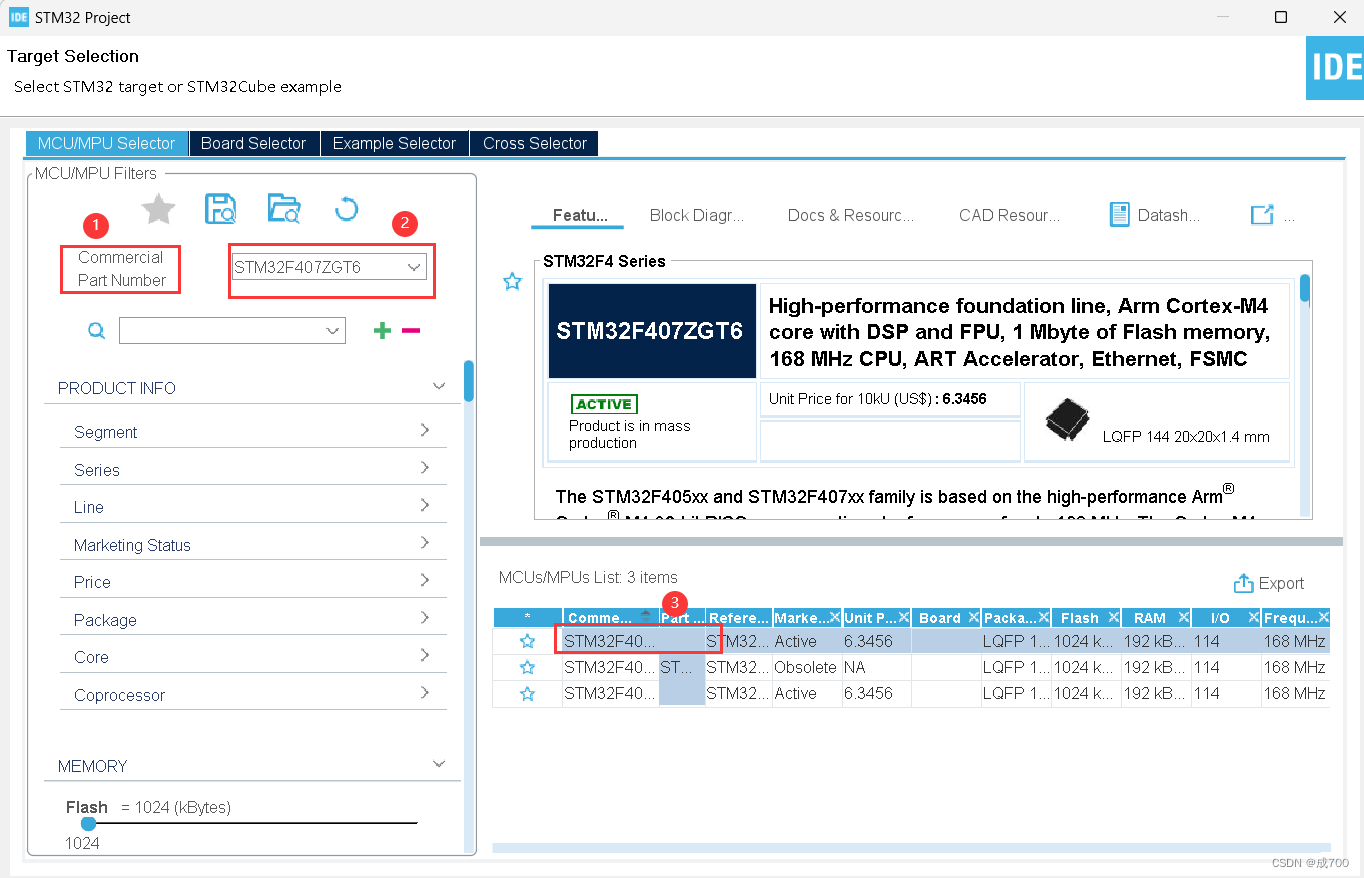The image size is (1364, 878).
Task: Click the feature description vertical scrollbar
Action: pos(1305,288)
